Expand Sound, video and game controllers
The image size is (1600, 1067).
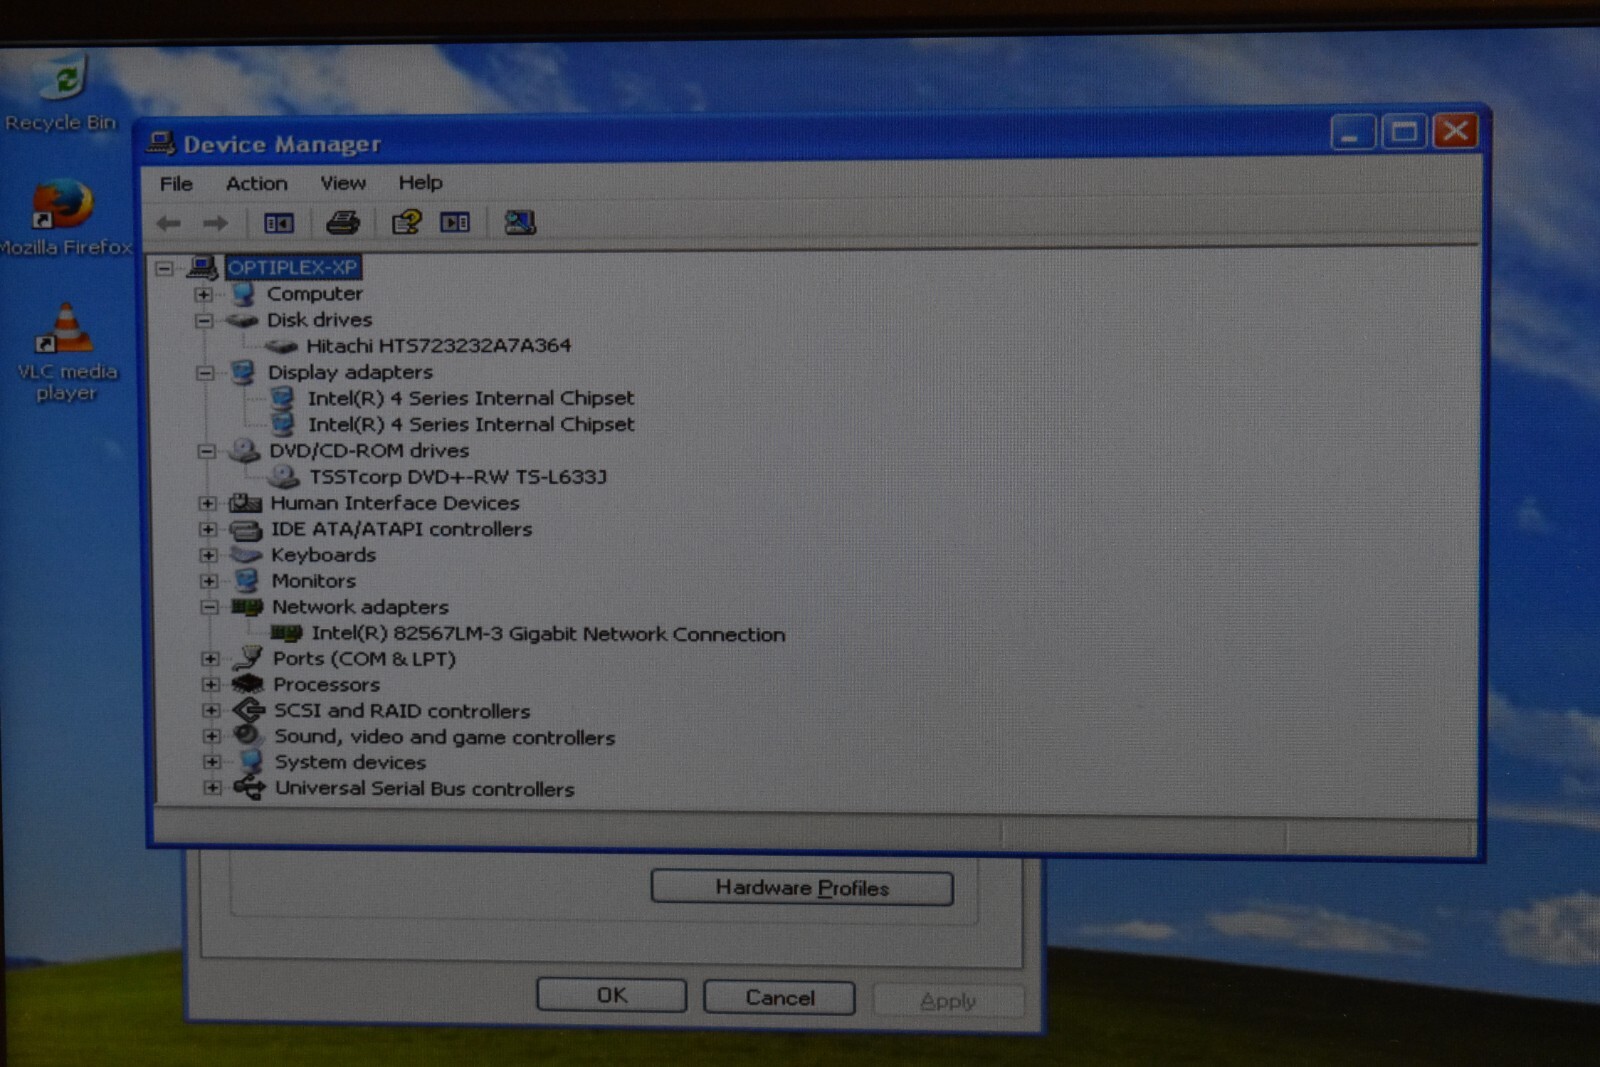[211, 737]
